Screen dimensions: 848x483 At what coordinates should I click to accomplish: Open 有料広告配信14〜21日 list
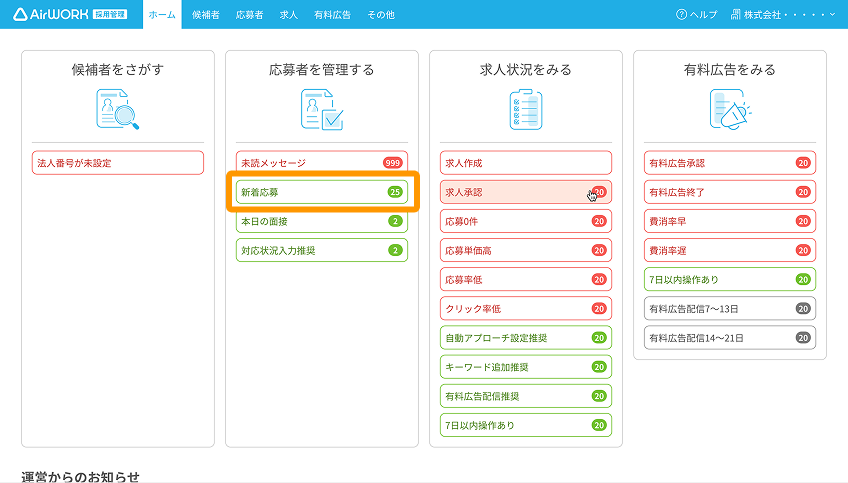(730, 338)
